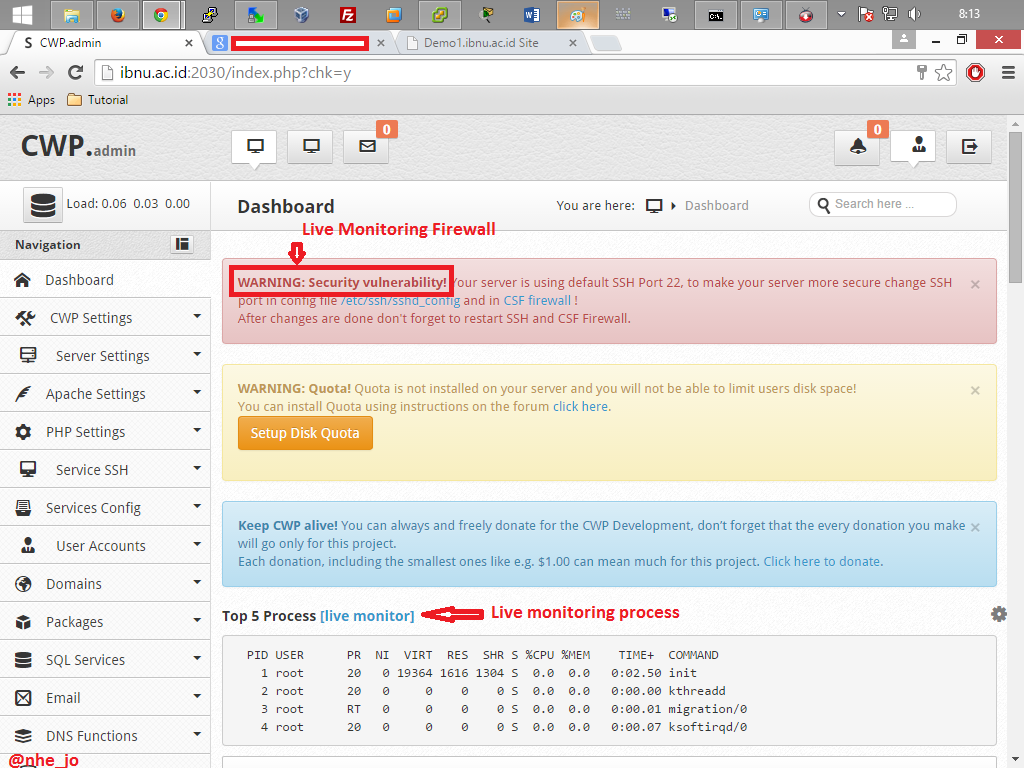This screenshot has width=1024, height=768.
Task: Open the [live monitor] link
Action: point(367,616)
